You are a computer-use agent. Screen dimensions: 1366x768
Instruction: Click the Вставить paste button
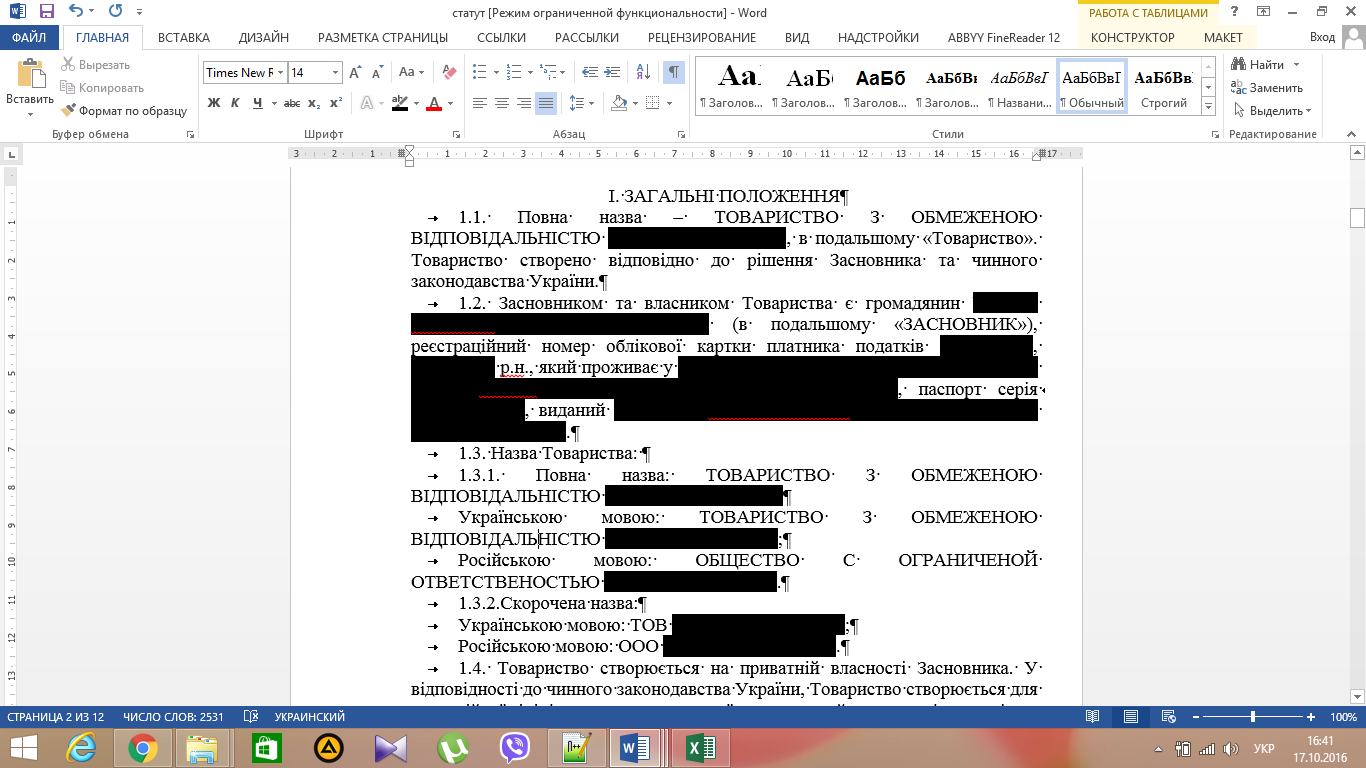pos(30,86)
